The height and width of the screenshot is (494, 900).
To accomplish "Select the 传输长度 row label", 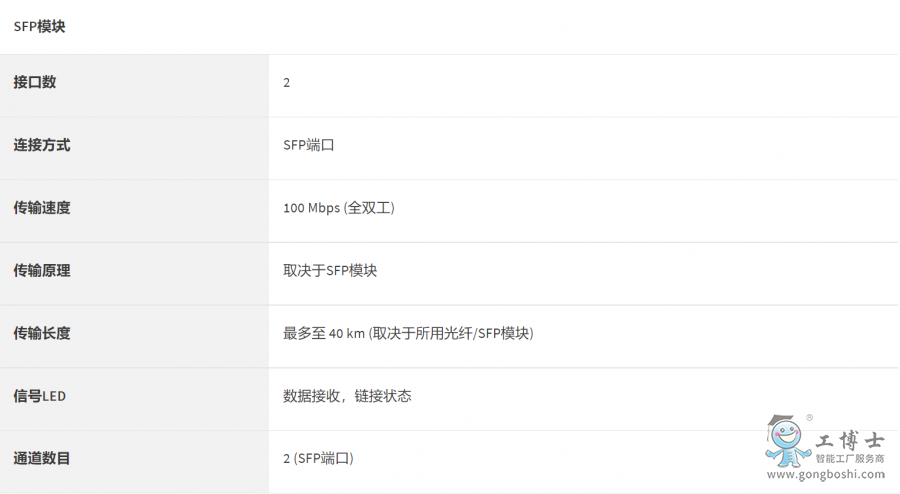I will coord(42,333).
